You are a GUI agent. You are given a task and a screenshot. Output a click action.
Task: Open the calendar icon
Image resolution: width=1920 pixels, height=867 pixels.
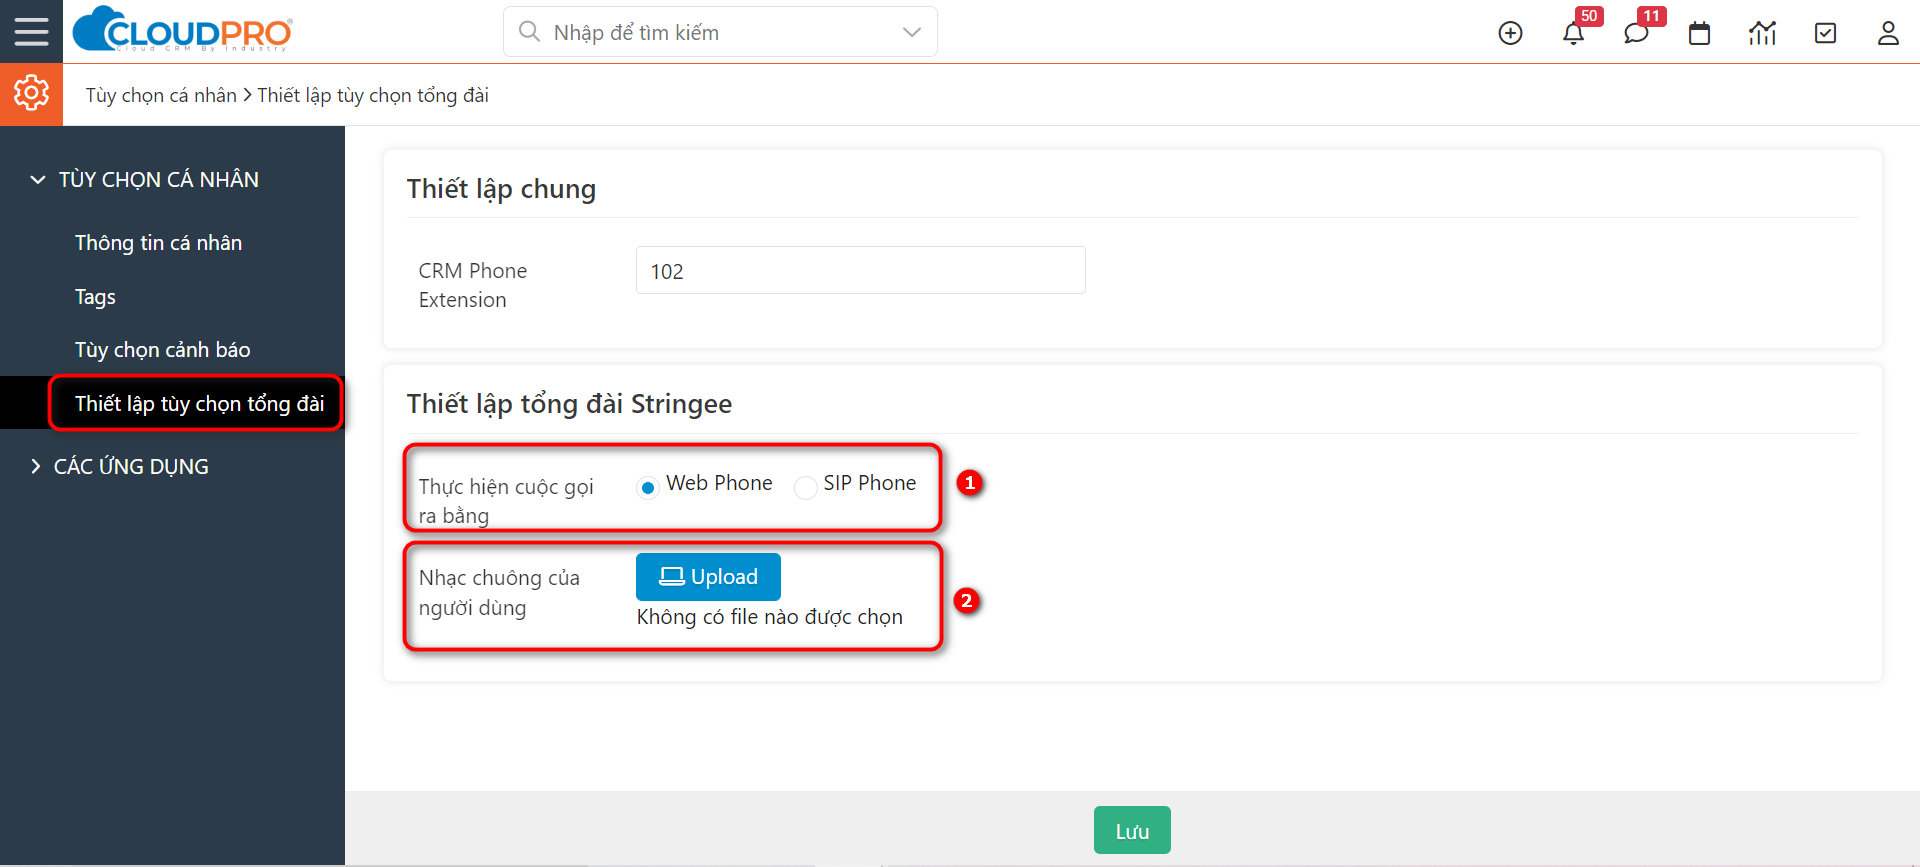pos(1699,34)
